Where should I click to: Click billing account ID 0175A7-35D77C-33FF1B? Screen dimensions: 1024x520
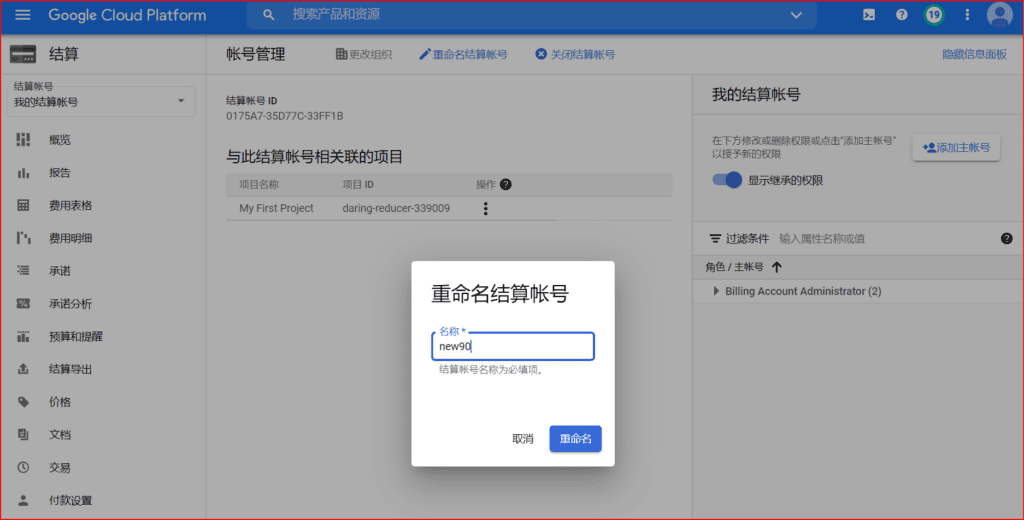coord(285,116)
